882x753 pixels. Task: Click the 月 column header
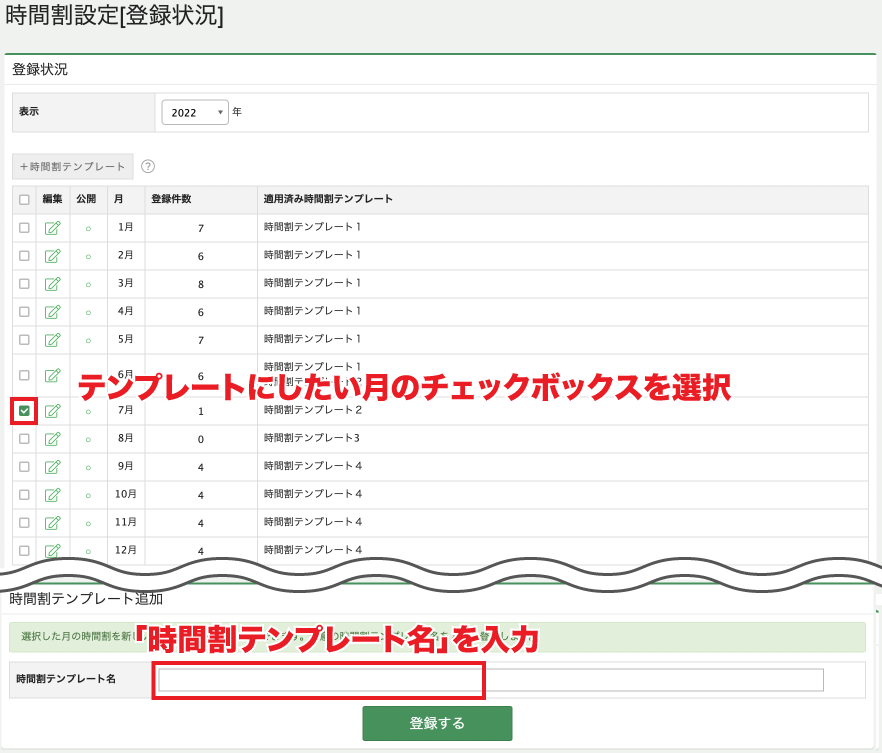[119, 199]
